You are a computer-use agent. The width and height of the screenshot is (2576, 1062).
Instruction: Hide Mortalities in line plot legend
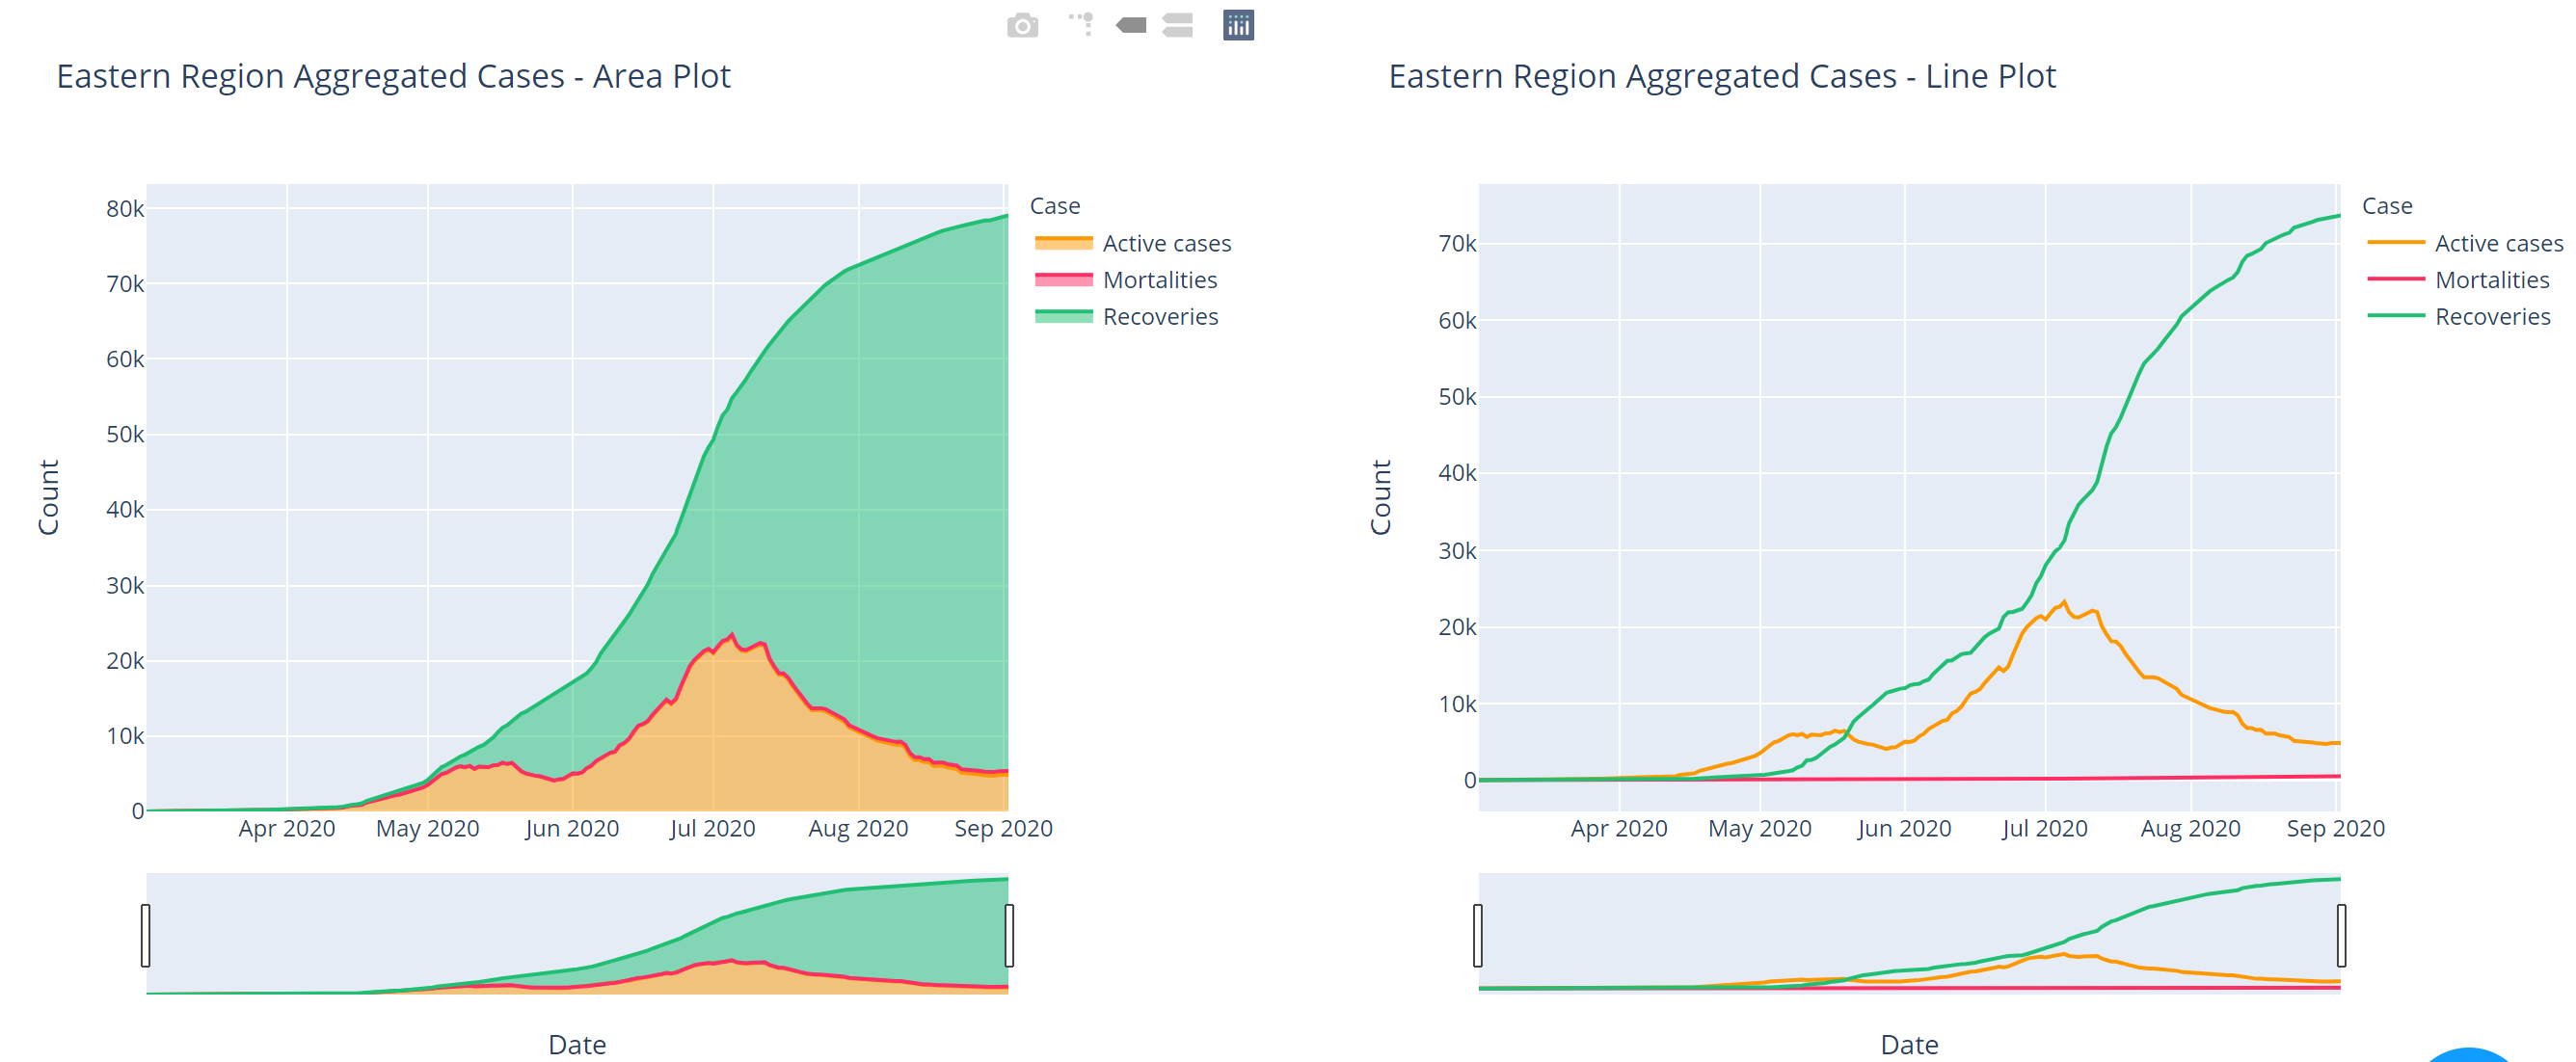click(2491, 280)
